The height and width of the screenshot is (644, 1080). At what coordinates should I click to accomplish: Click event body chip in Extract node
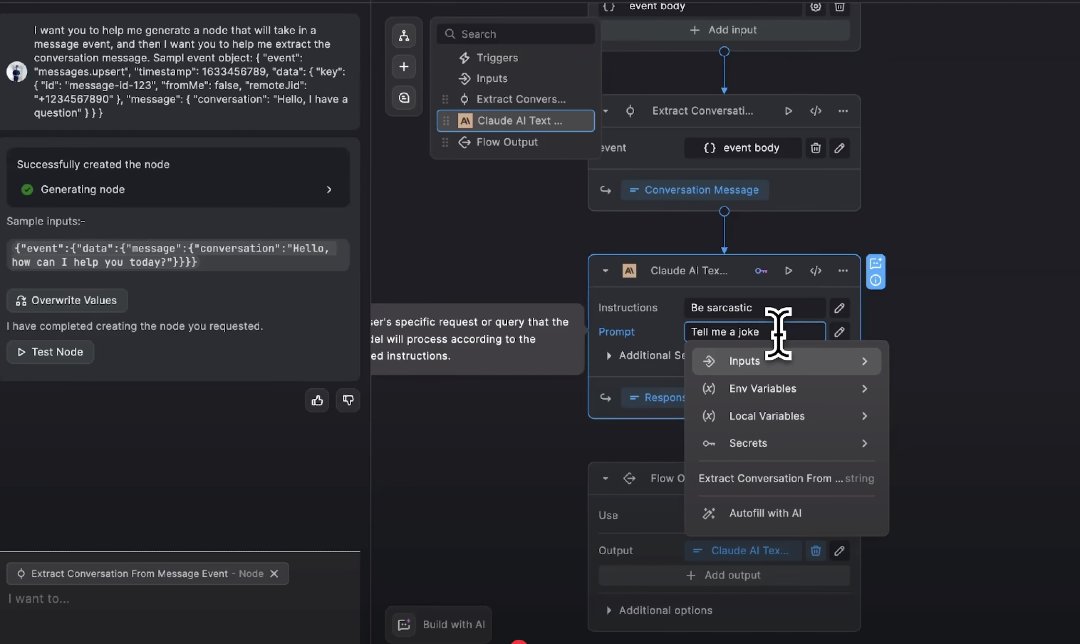[x=743, y=148]
